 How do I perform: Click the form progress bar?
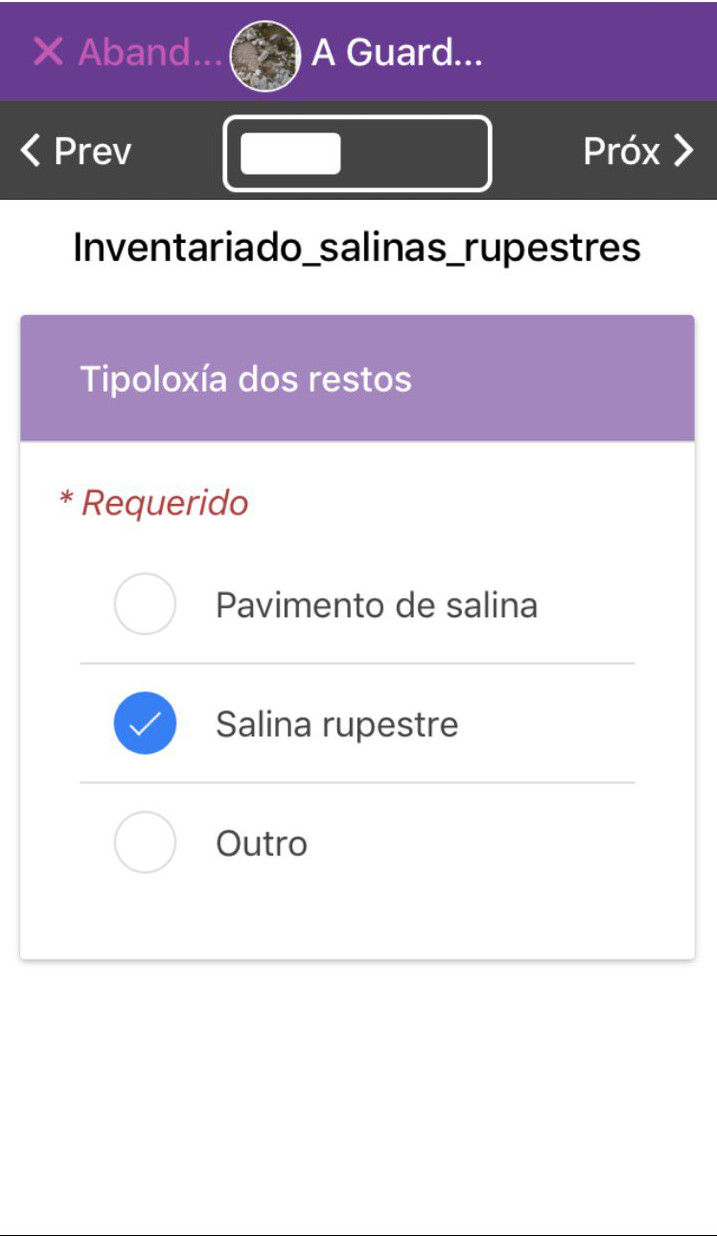(357, 153)
